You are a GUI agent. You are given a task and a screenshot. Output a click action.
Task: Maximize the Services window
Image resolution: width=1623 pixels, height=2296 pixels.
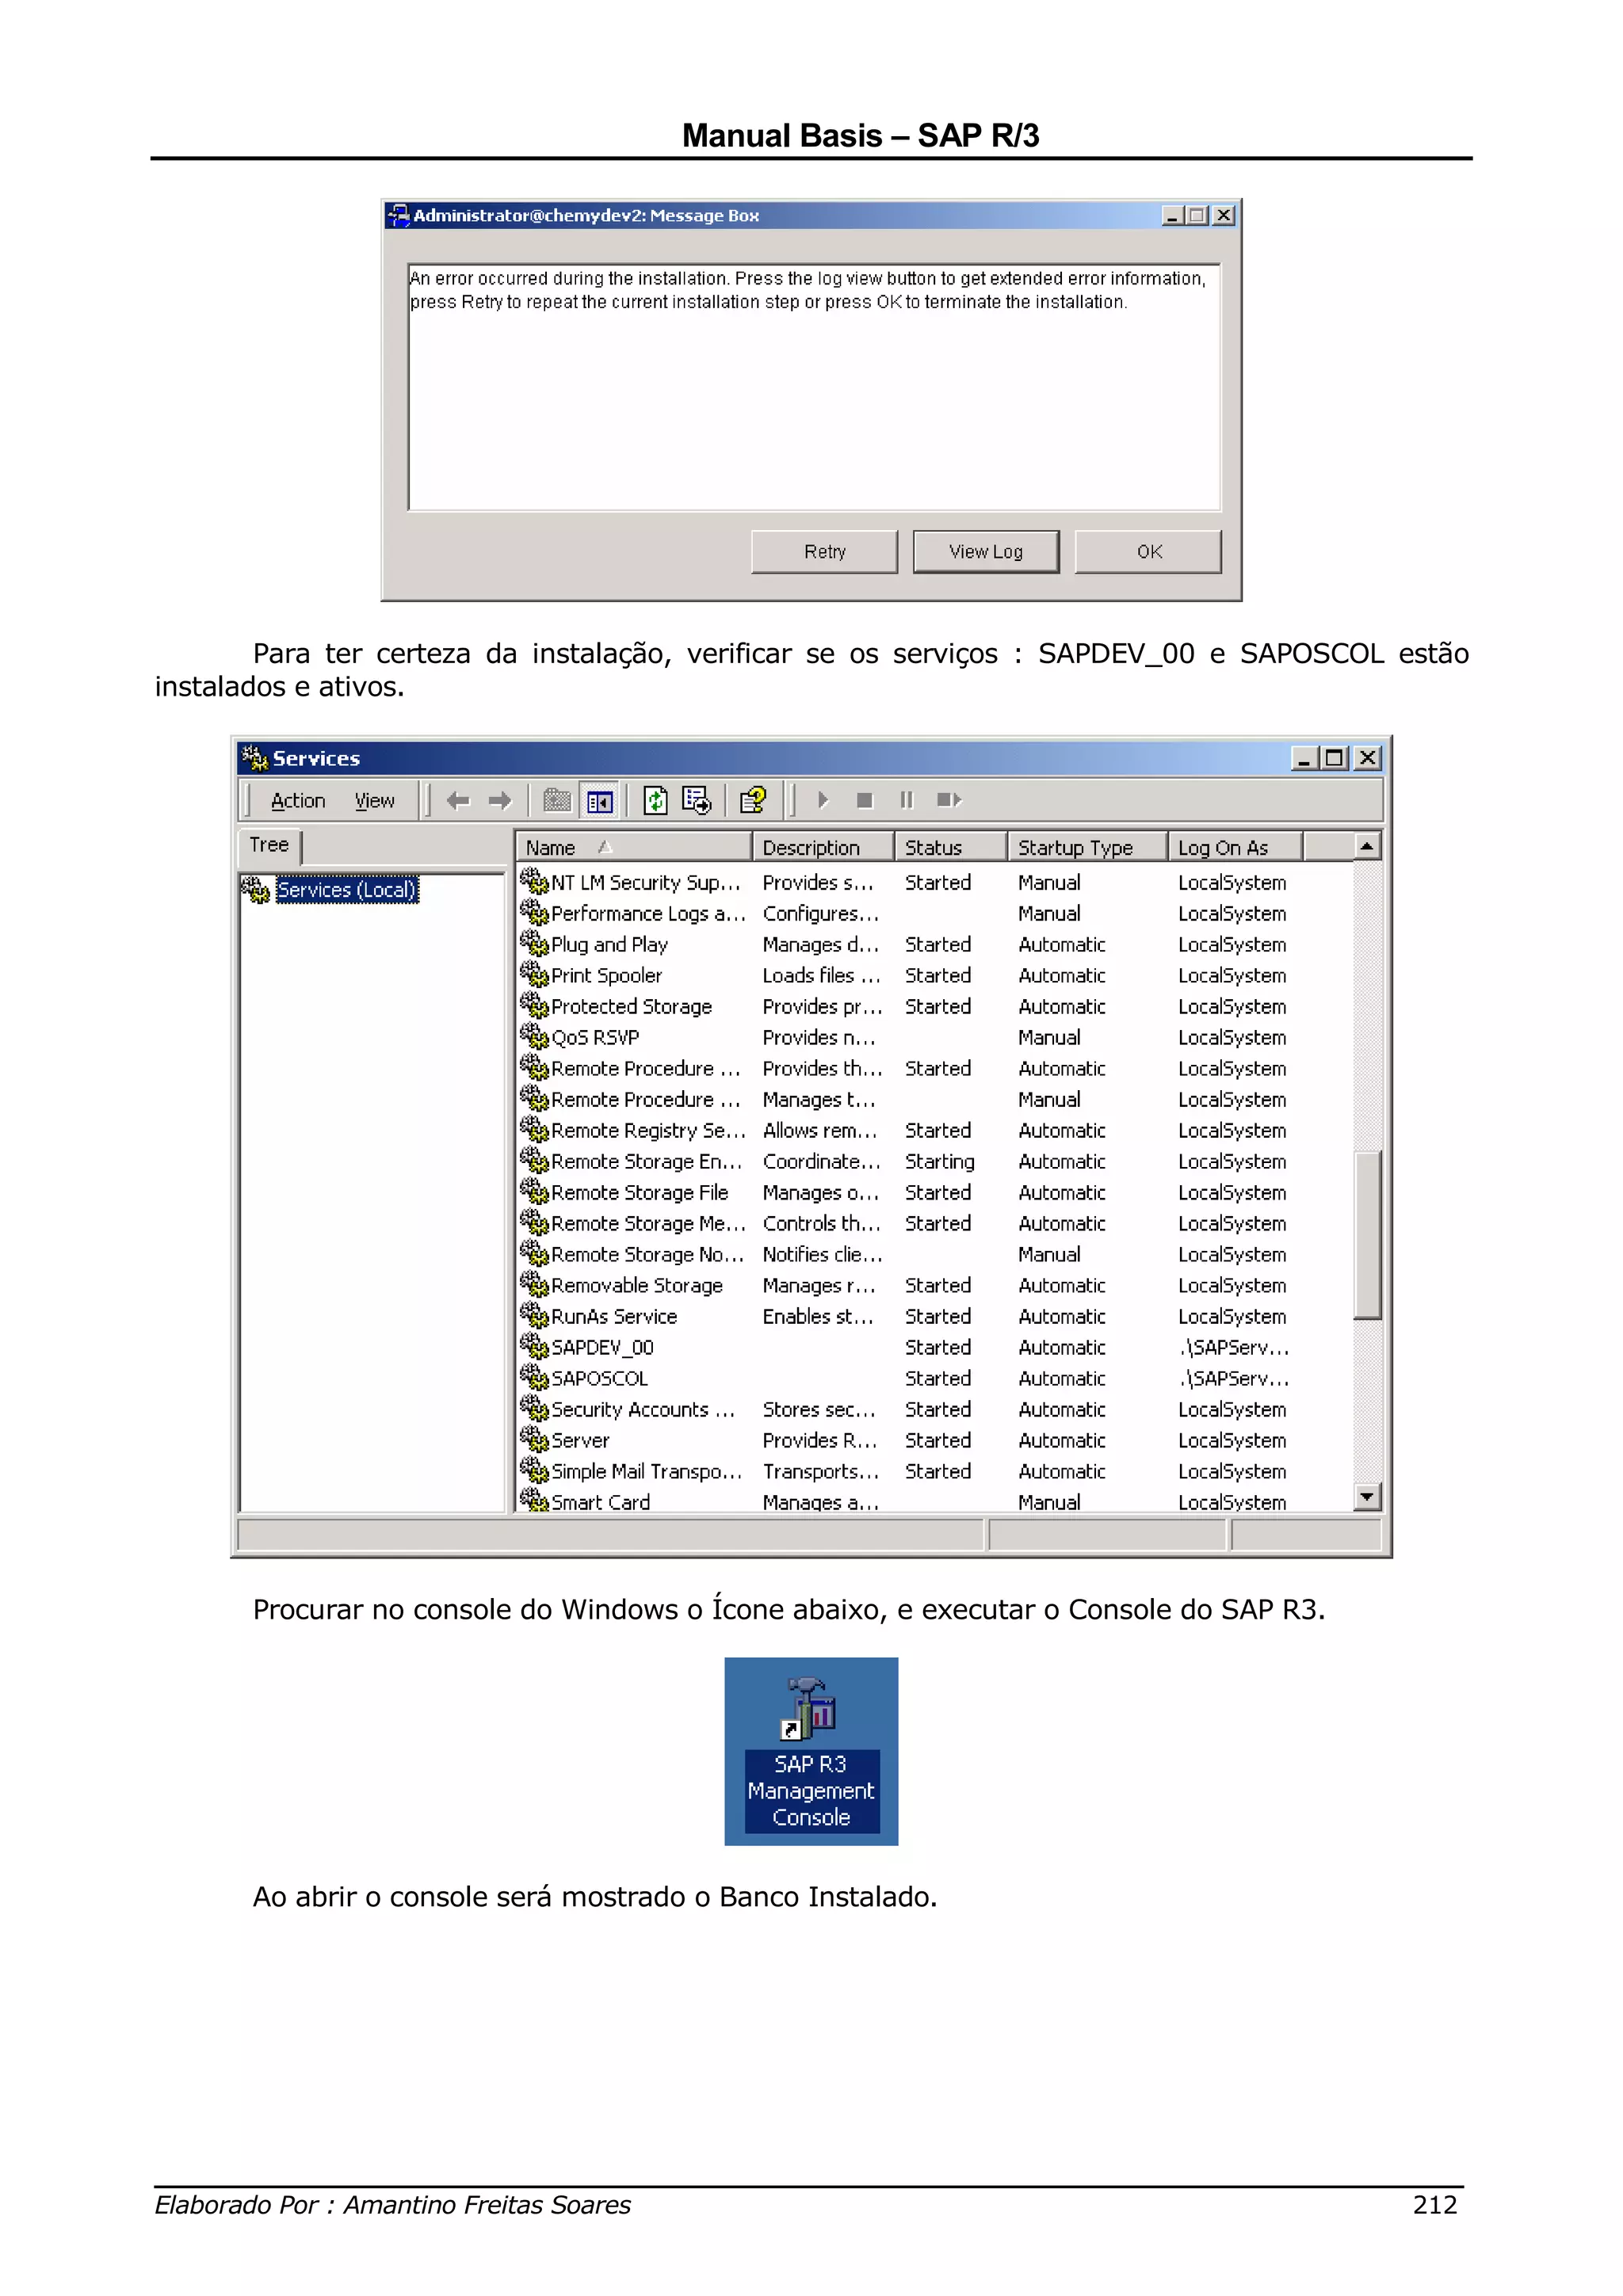(1333, 758)
